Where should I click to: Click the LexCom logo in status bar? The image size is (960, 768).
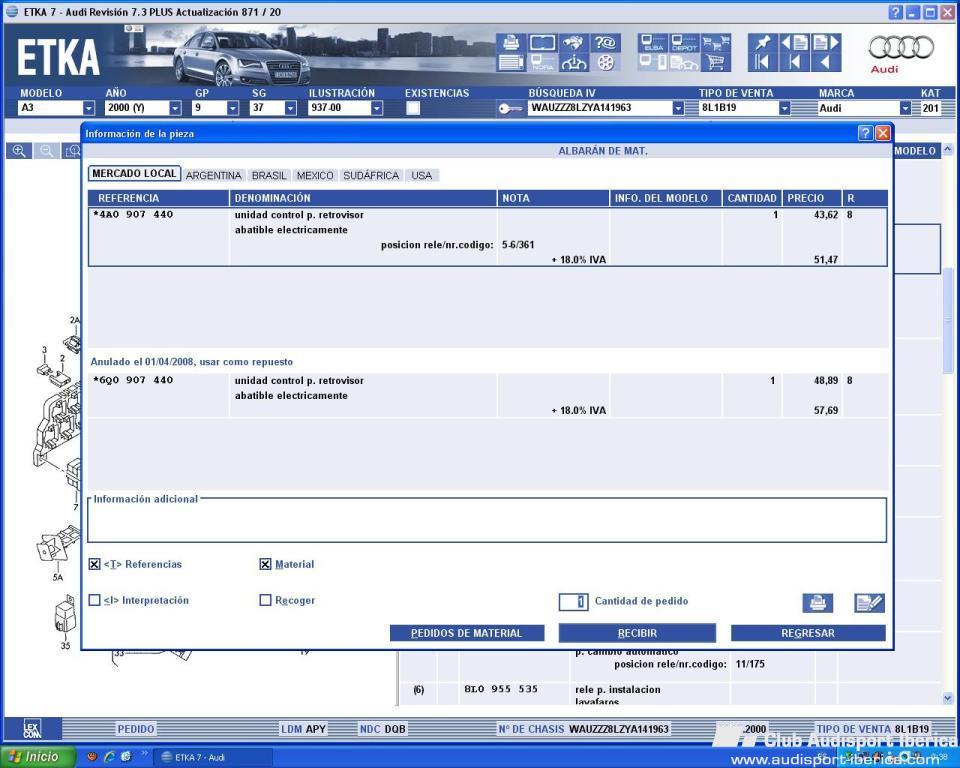point(32,729)
